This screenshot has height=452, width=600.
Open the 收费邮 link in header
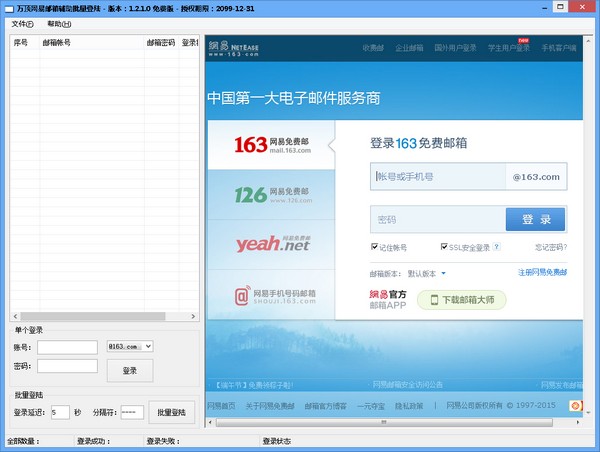(x=373, y=48)
